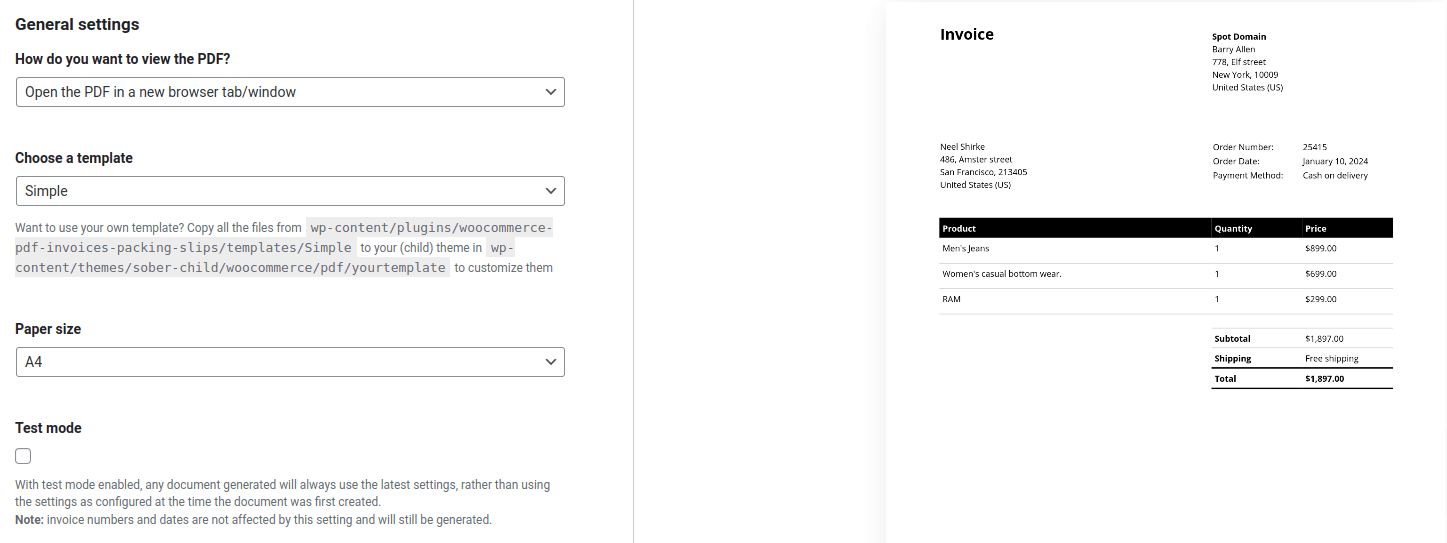Open the Paper size dropdown
The image size is (1447, 543).
pyautogui.click(x=290, y=362)
